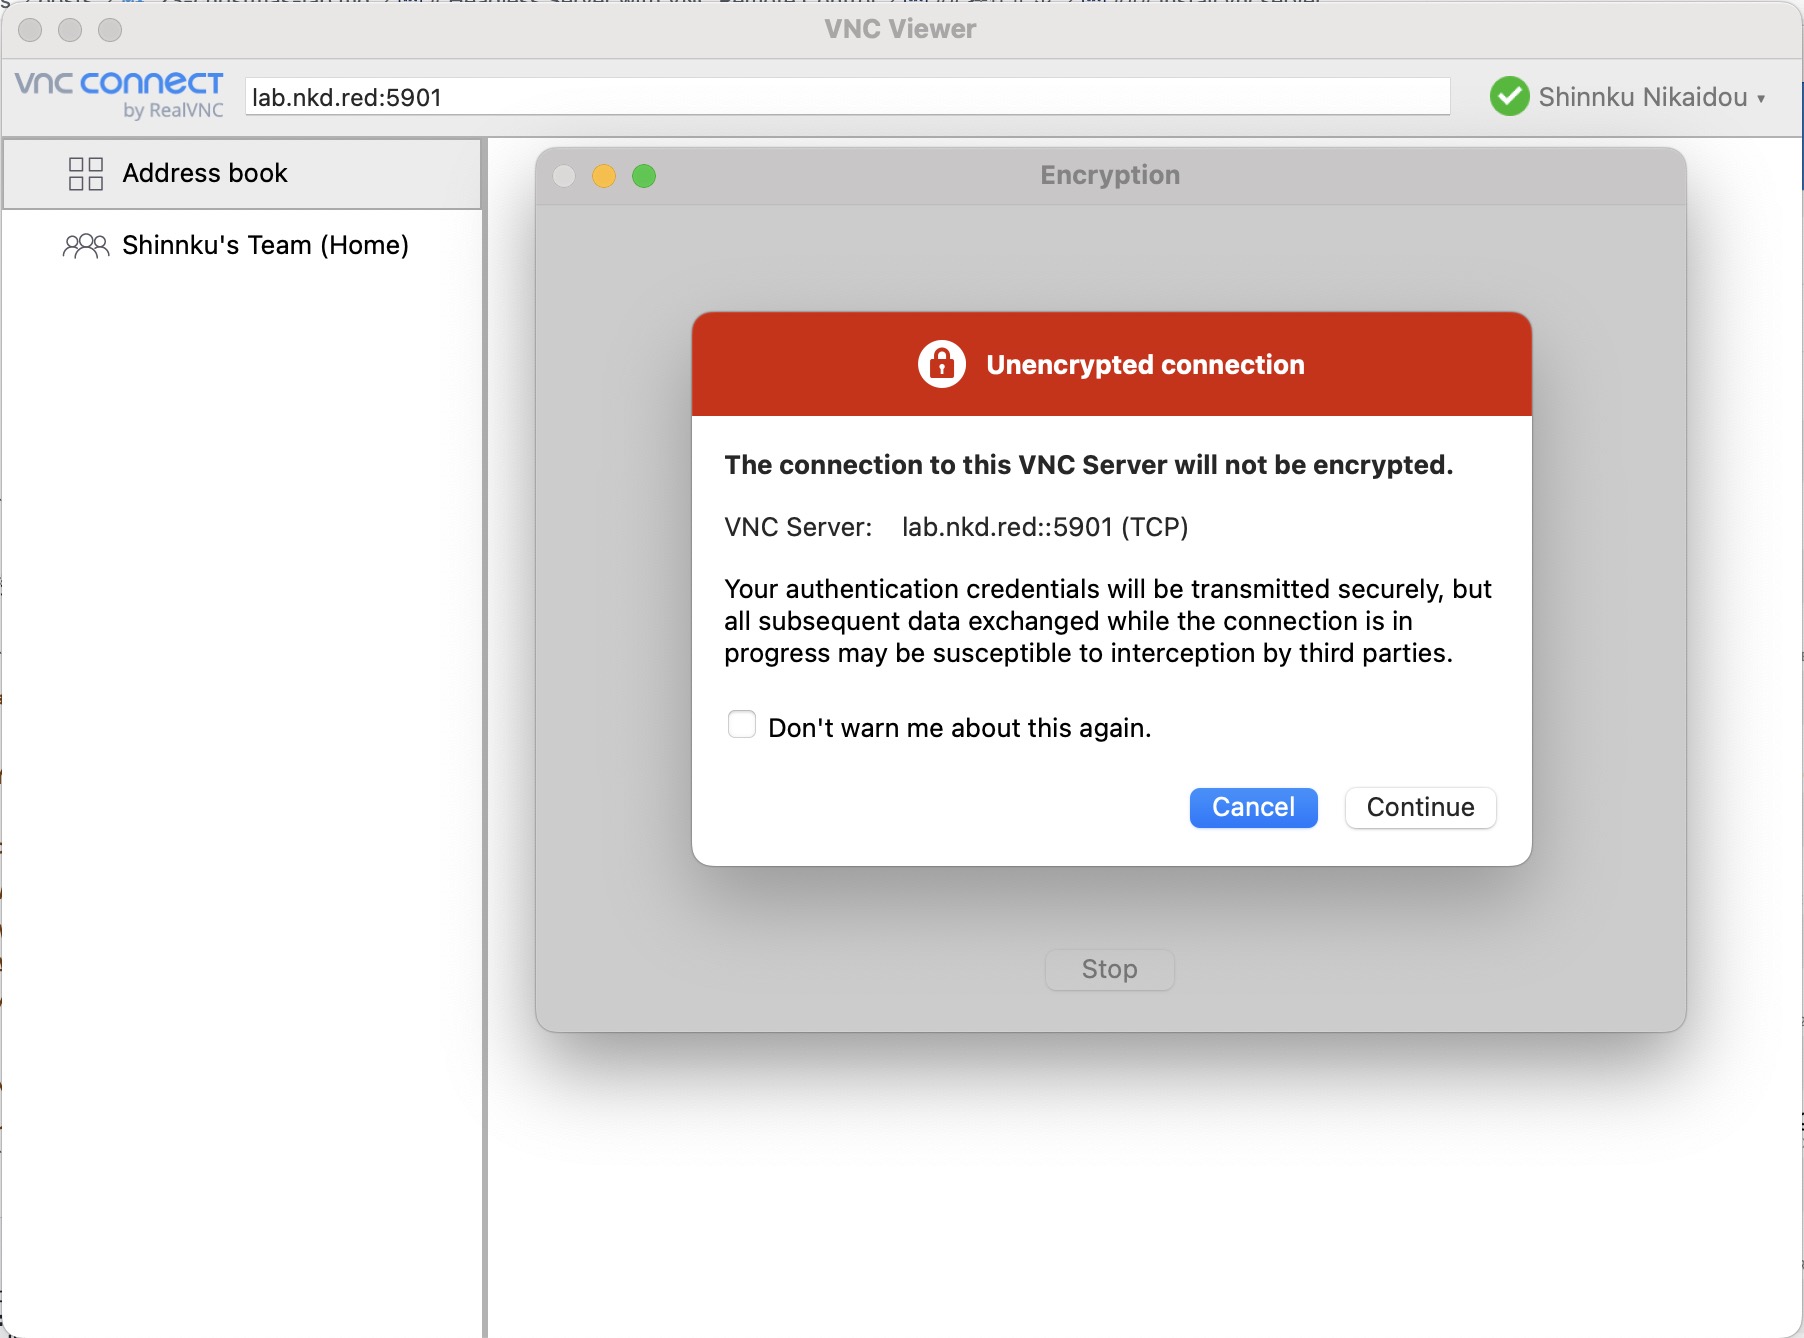The height and width of the screenshot is (1338, 1804).
Task: Click the Encryption dialog title bar
Action: tap(1109, 175)
